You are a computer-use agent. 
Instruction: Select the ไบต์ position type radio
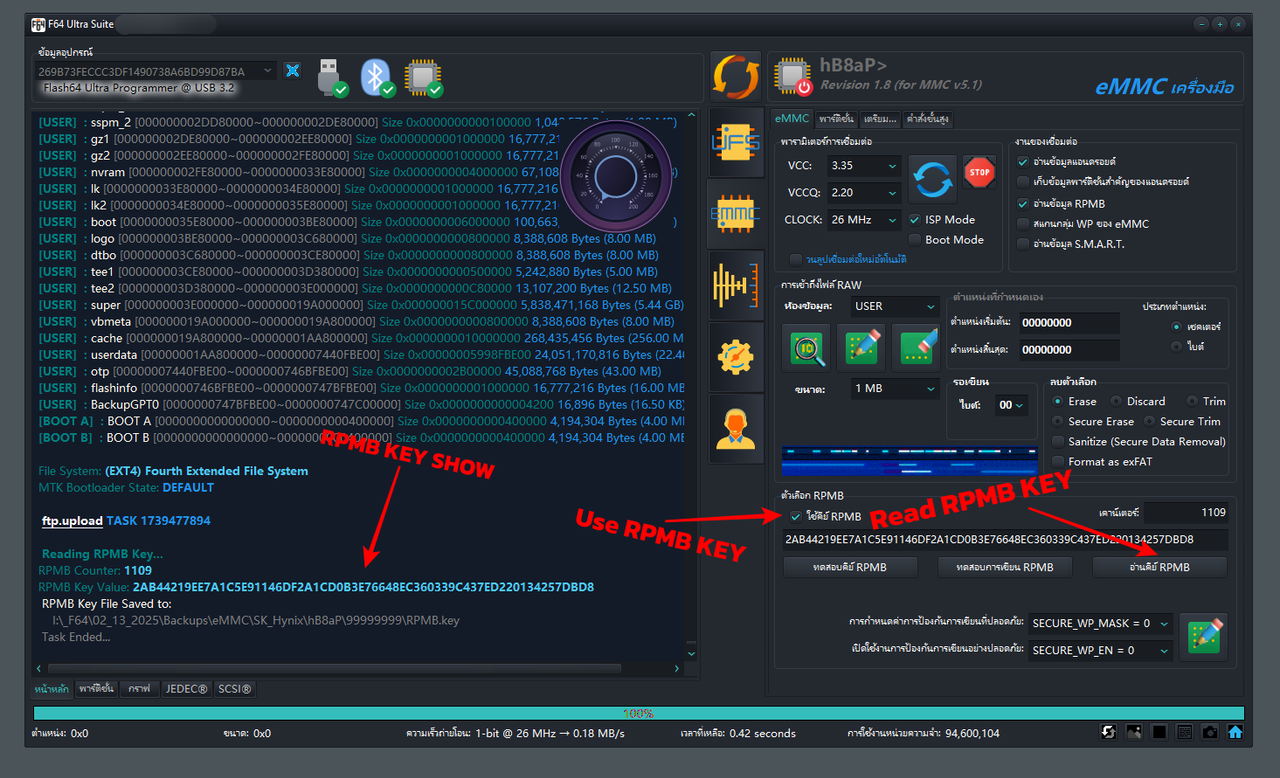pyautogui.click(x=1176, y=347)
